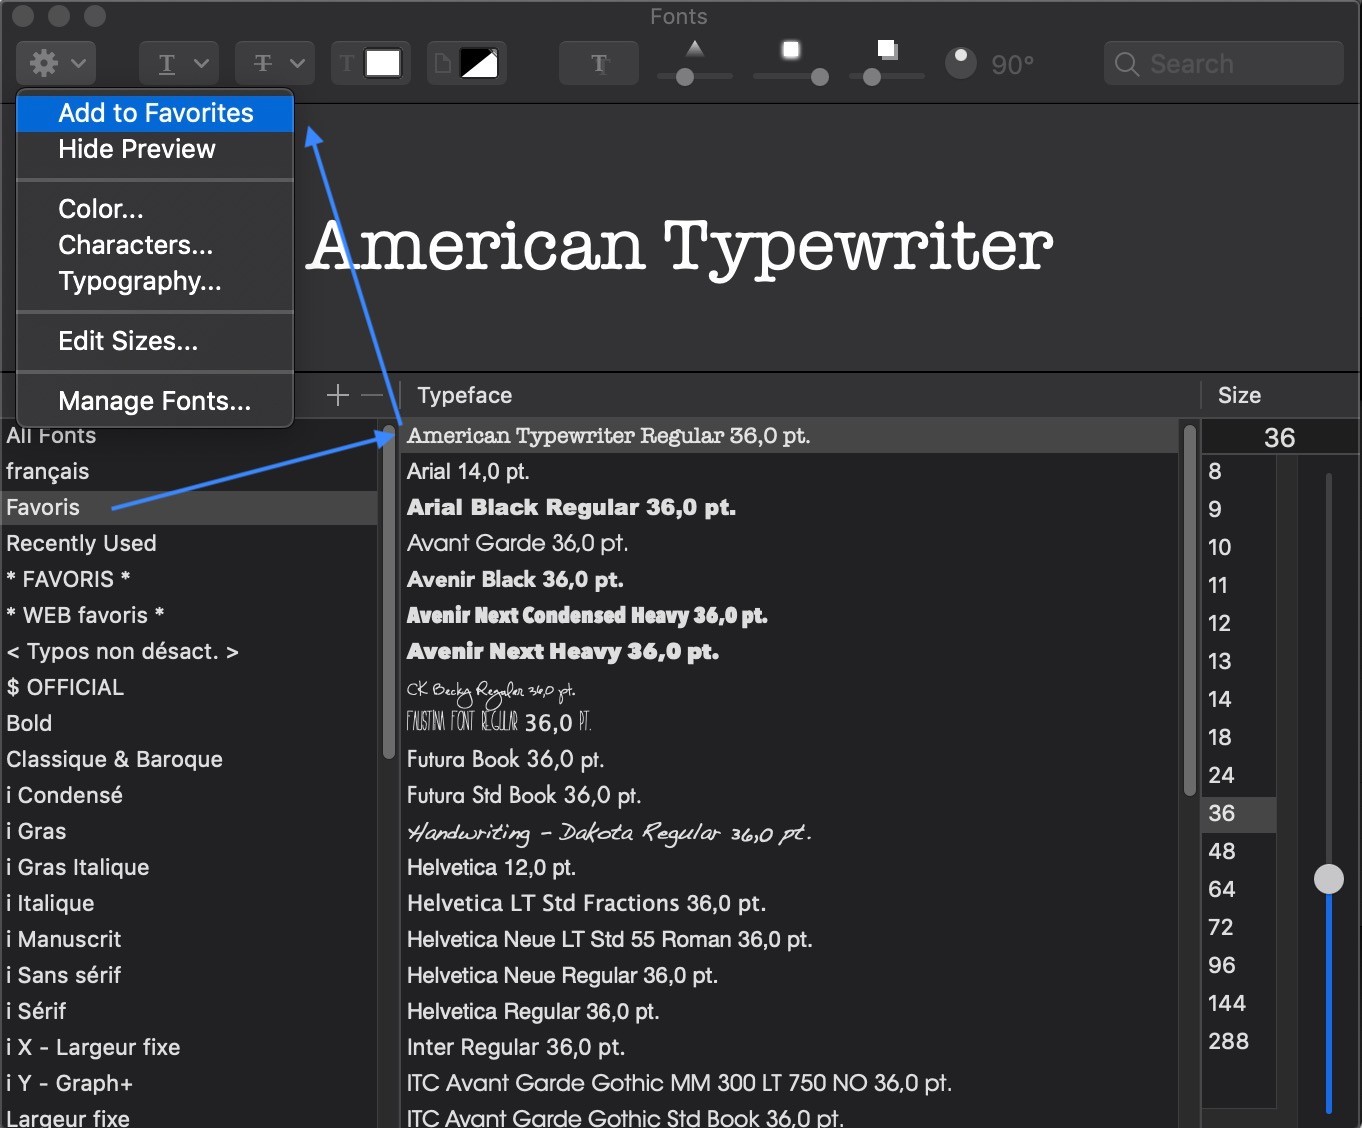Adjust the shadow offset slider
This screenshot has width=1362, height=1128.
(872, 77)
